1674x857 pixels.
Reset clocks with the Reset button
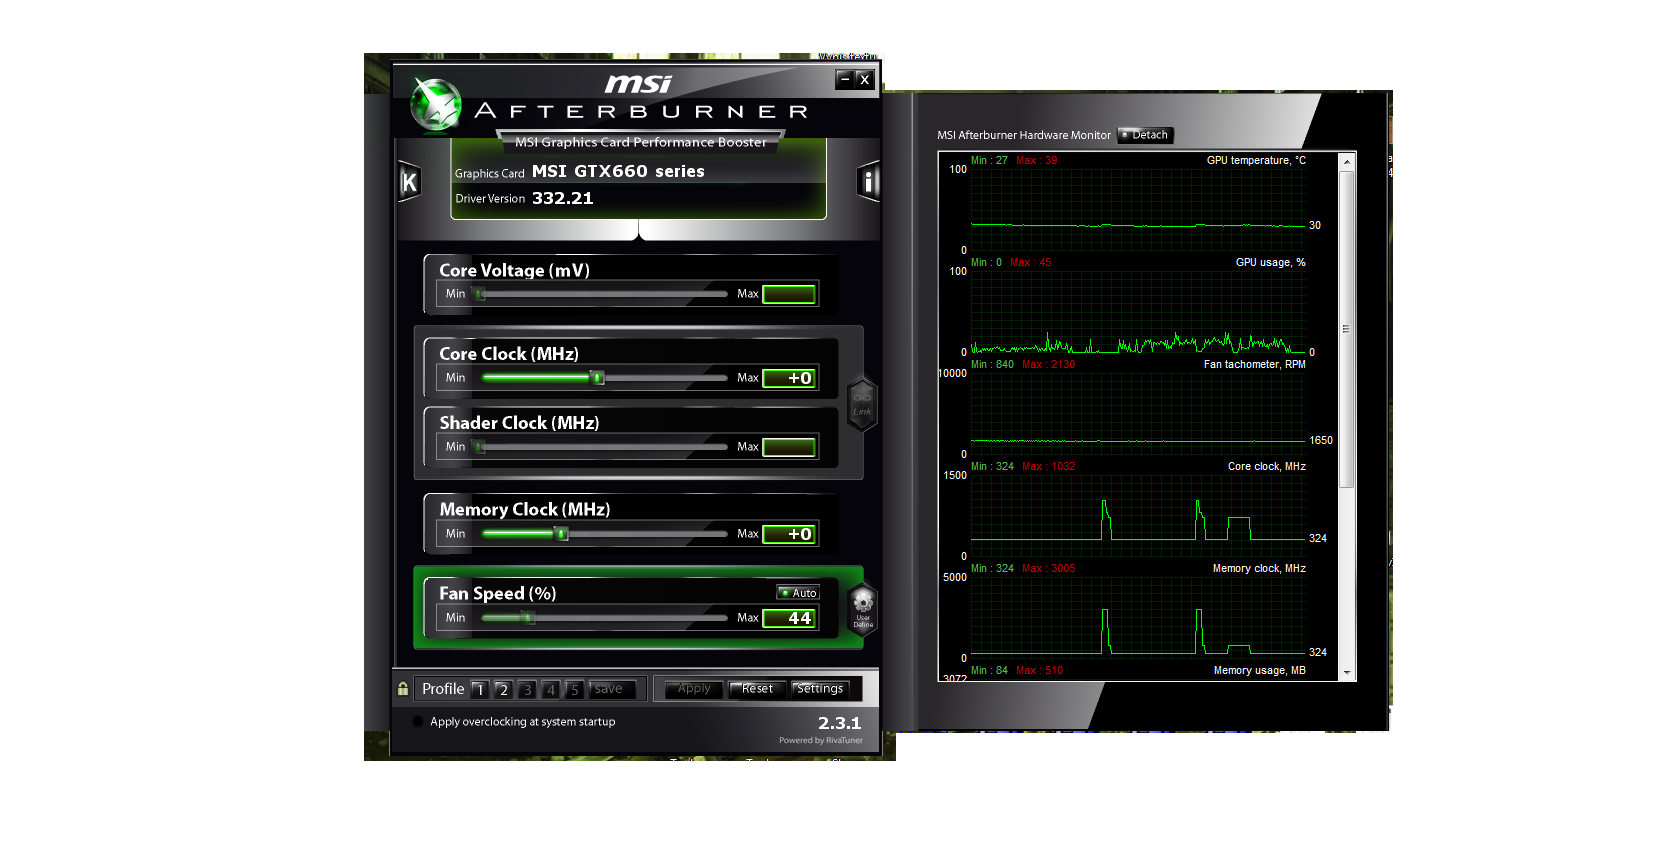[757, 689]
